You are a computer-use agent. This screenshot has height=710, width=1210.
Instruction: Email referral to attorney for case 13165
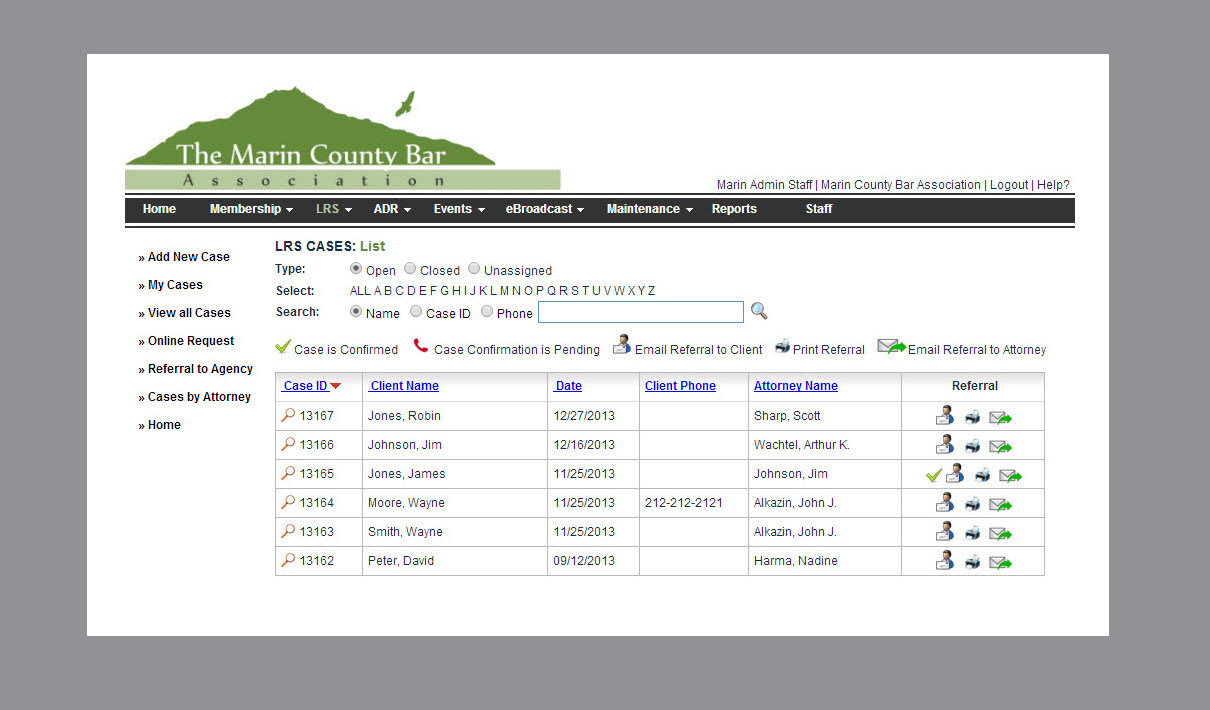pos(1010,476)
